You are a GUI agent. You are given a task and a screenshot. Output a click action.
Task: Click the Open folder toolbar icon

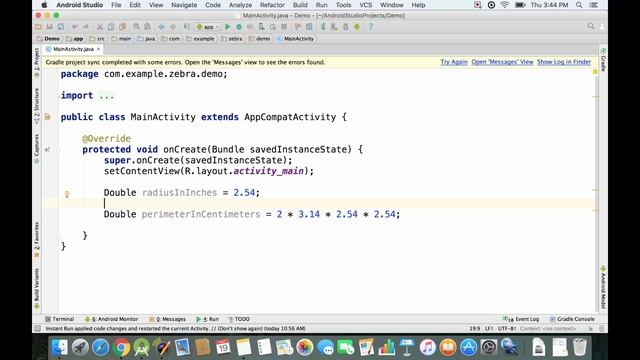click(x=38, y=27)
